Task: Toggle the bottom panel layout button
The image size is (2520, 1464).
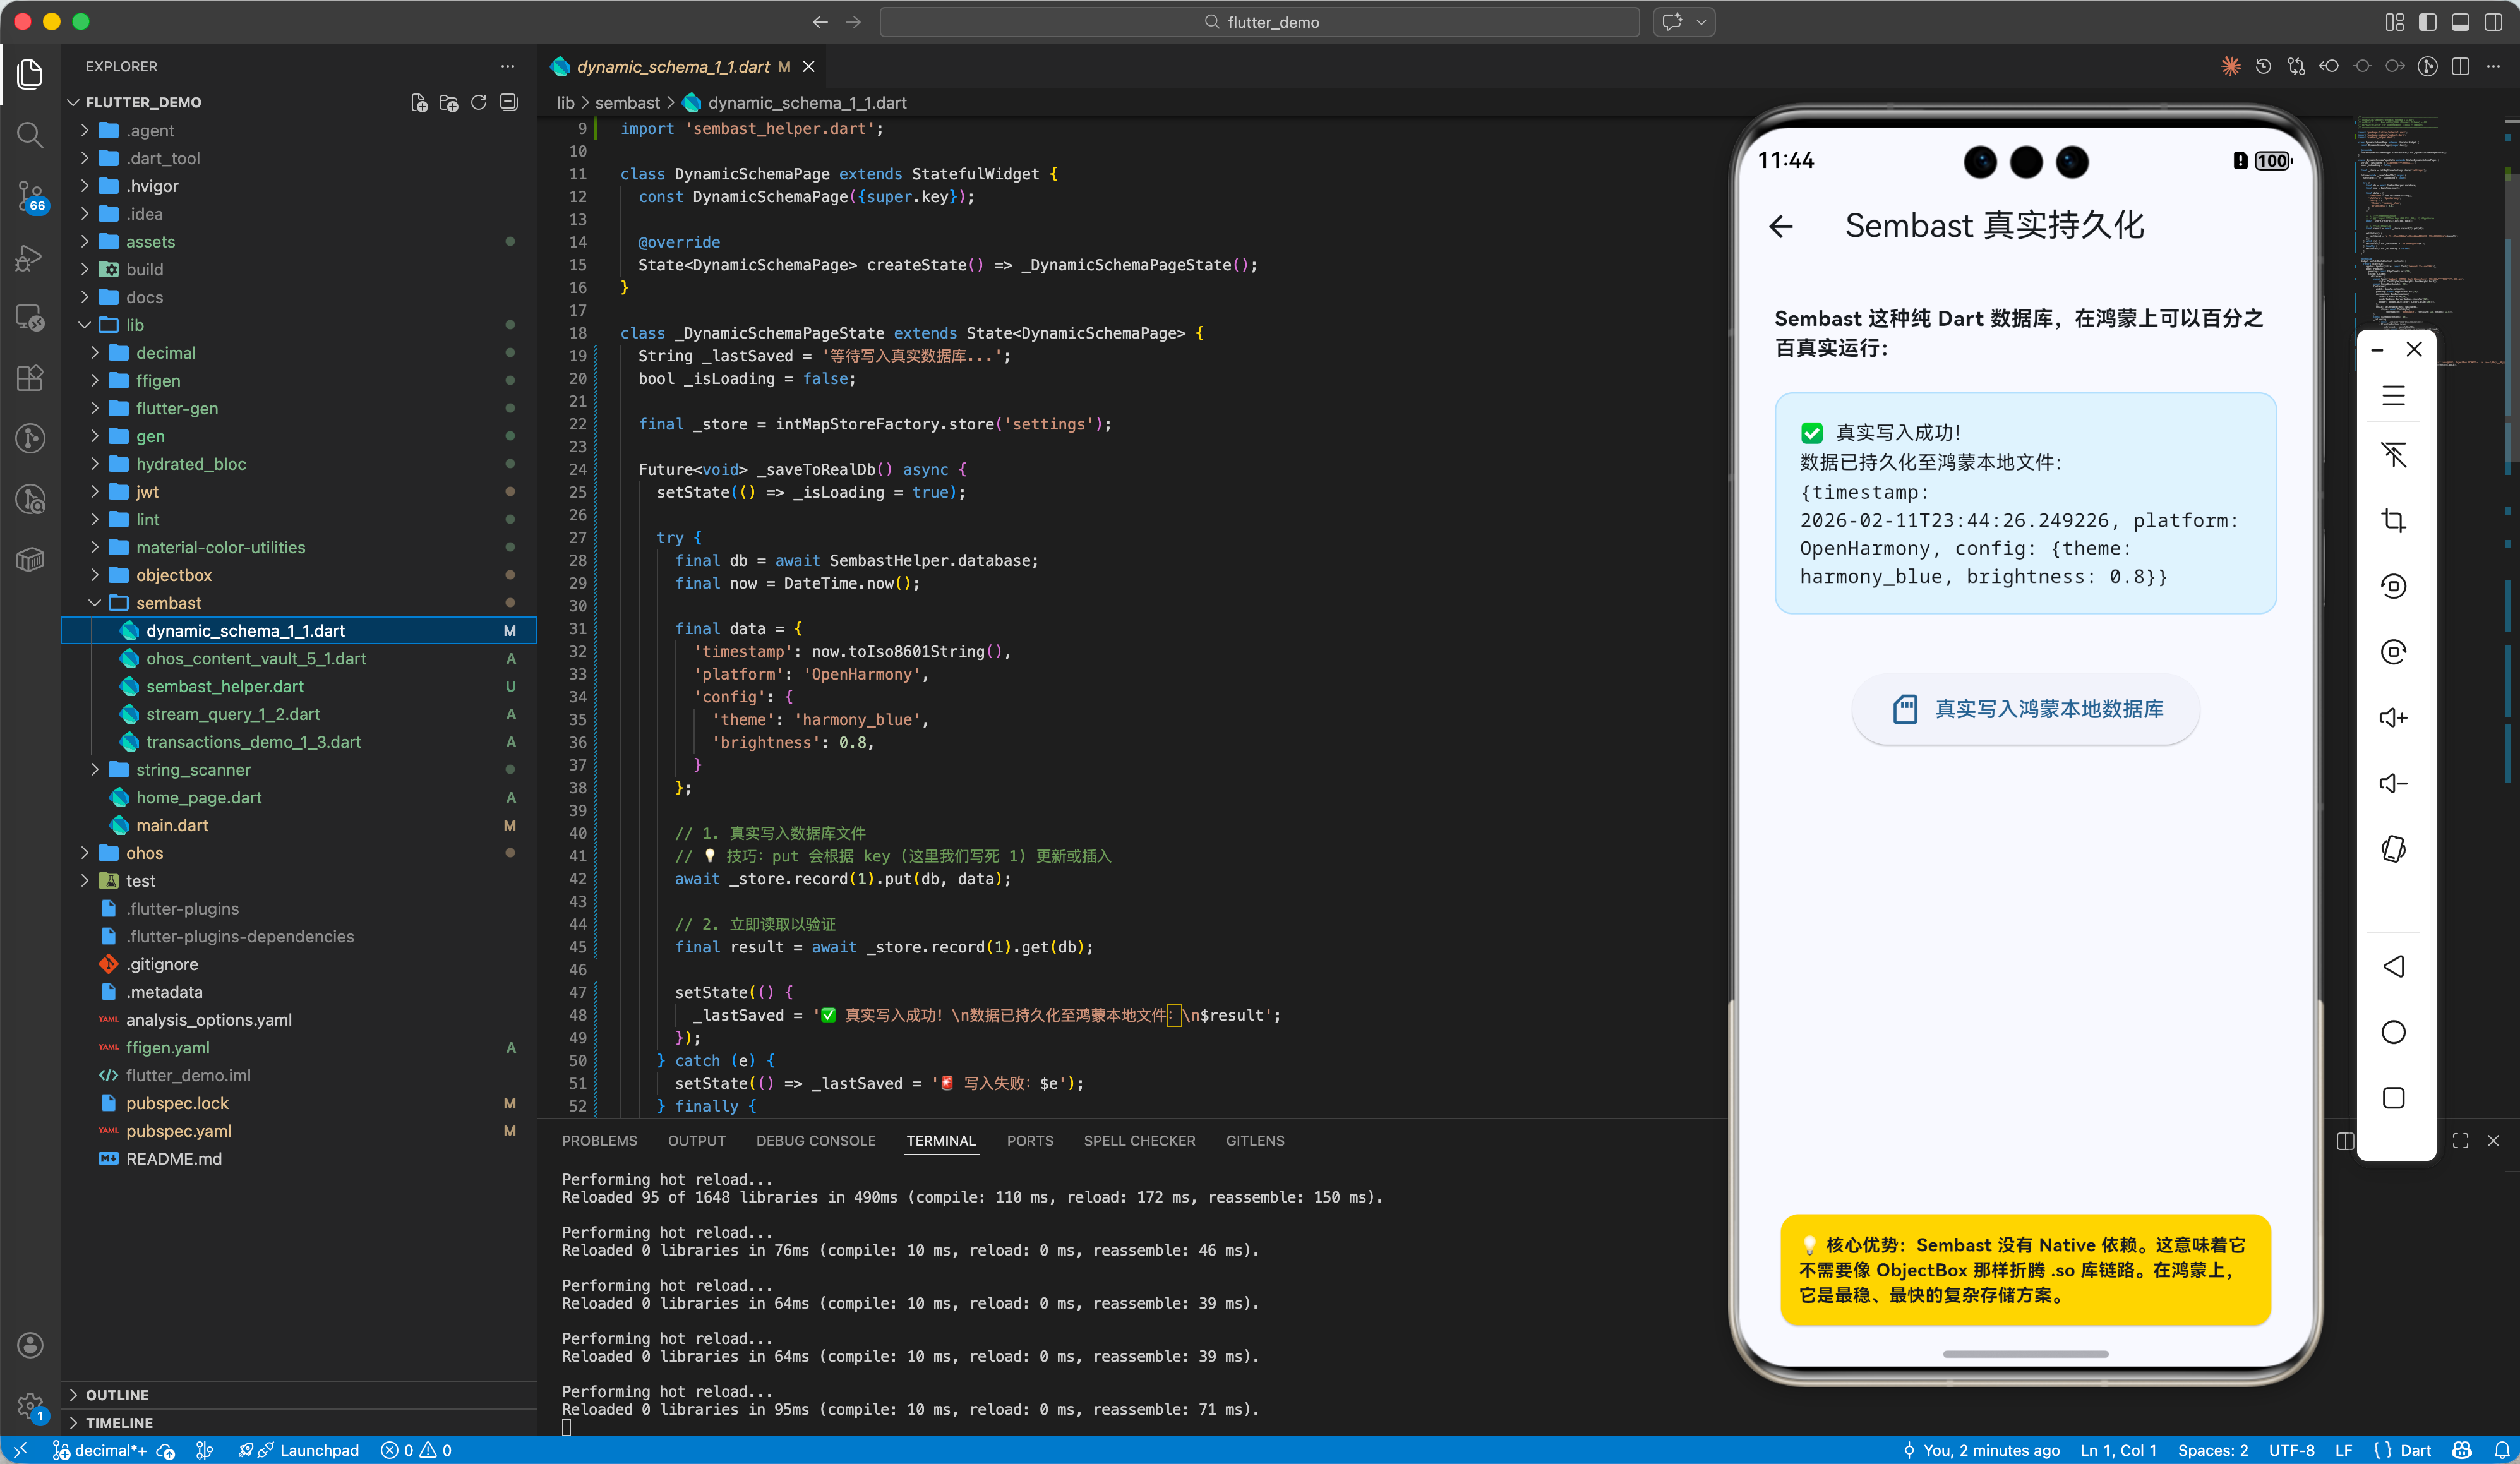Action: (2460, 22)
